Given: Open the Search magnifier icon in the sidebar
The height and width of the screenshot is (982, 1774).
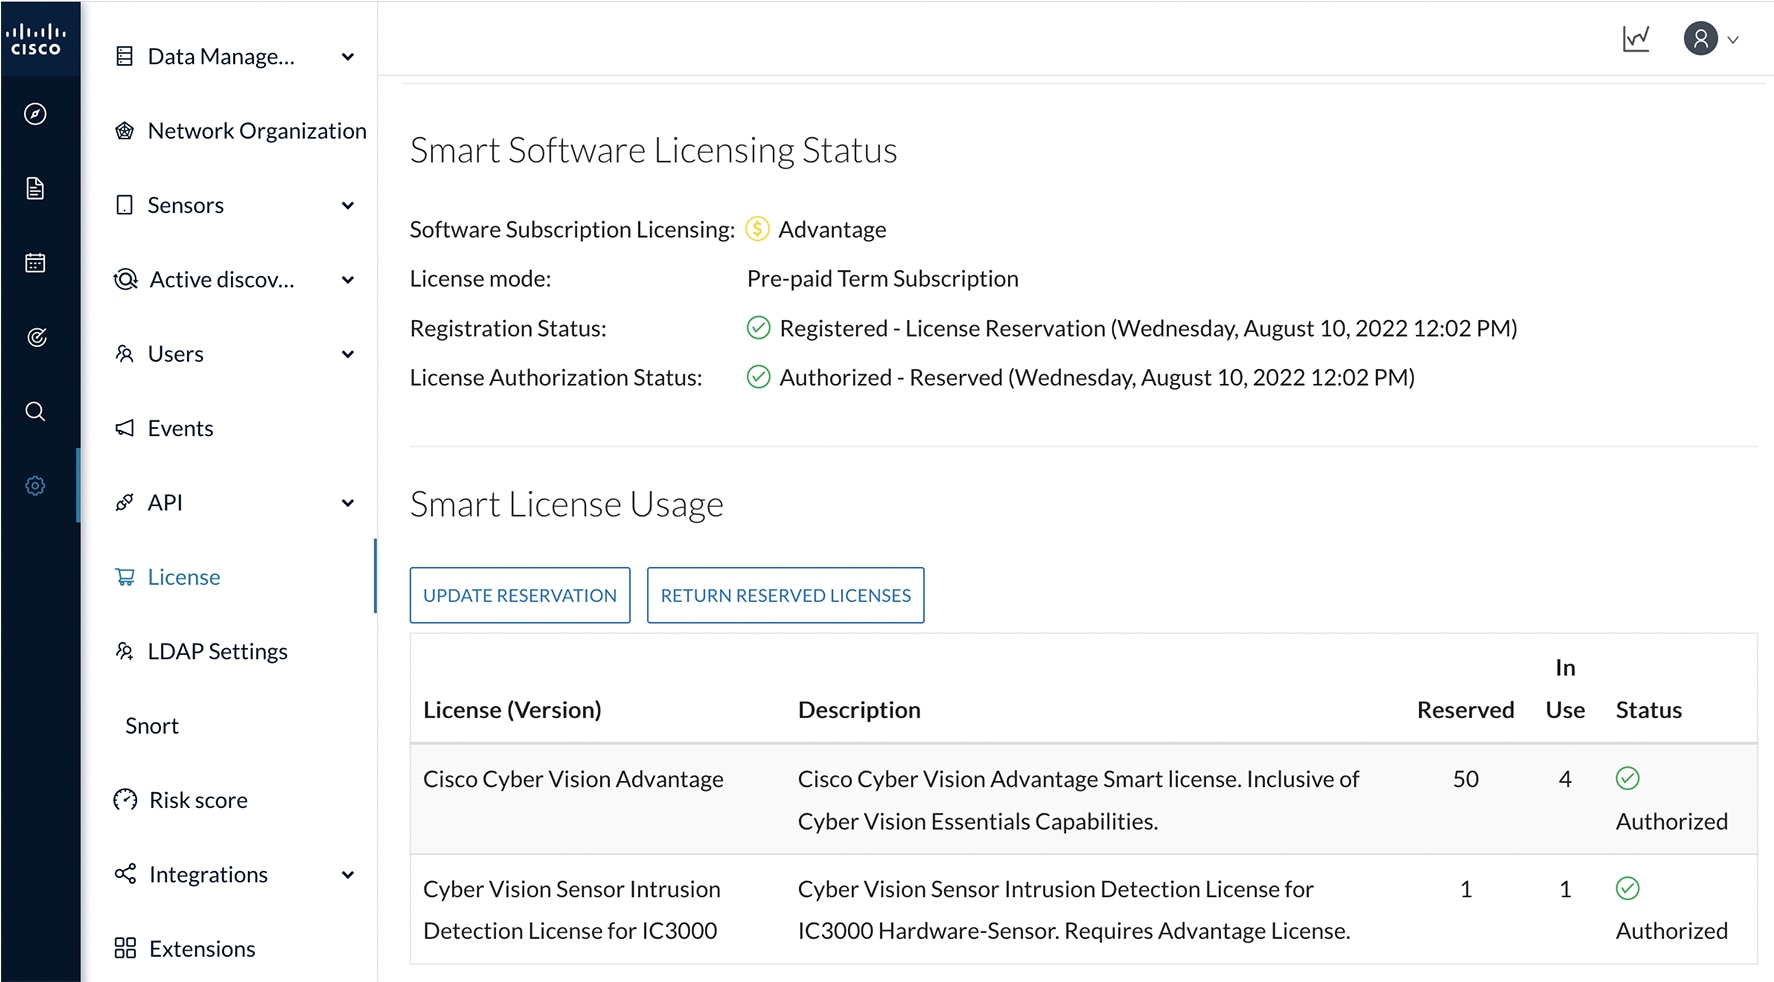Looking at the screenshot, I should (36, 411).
